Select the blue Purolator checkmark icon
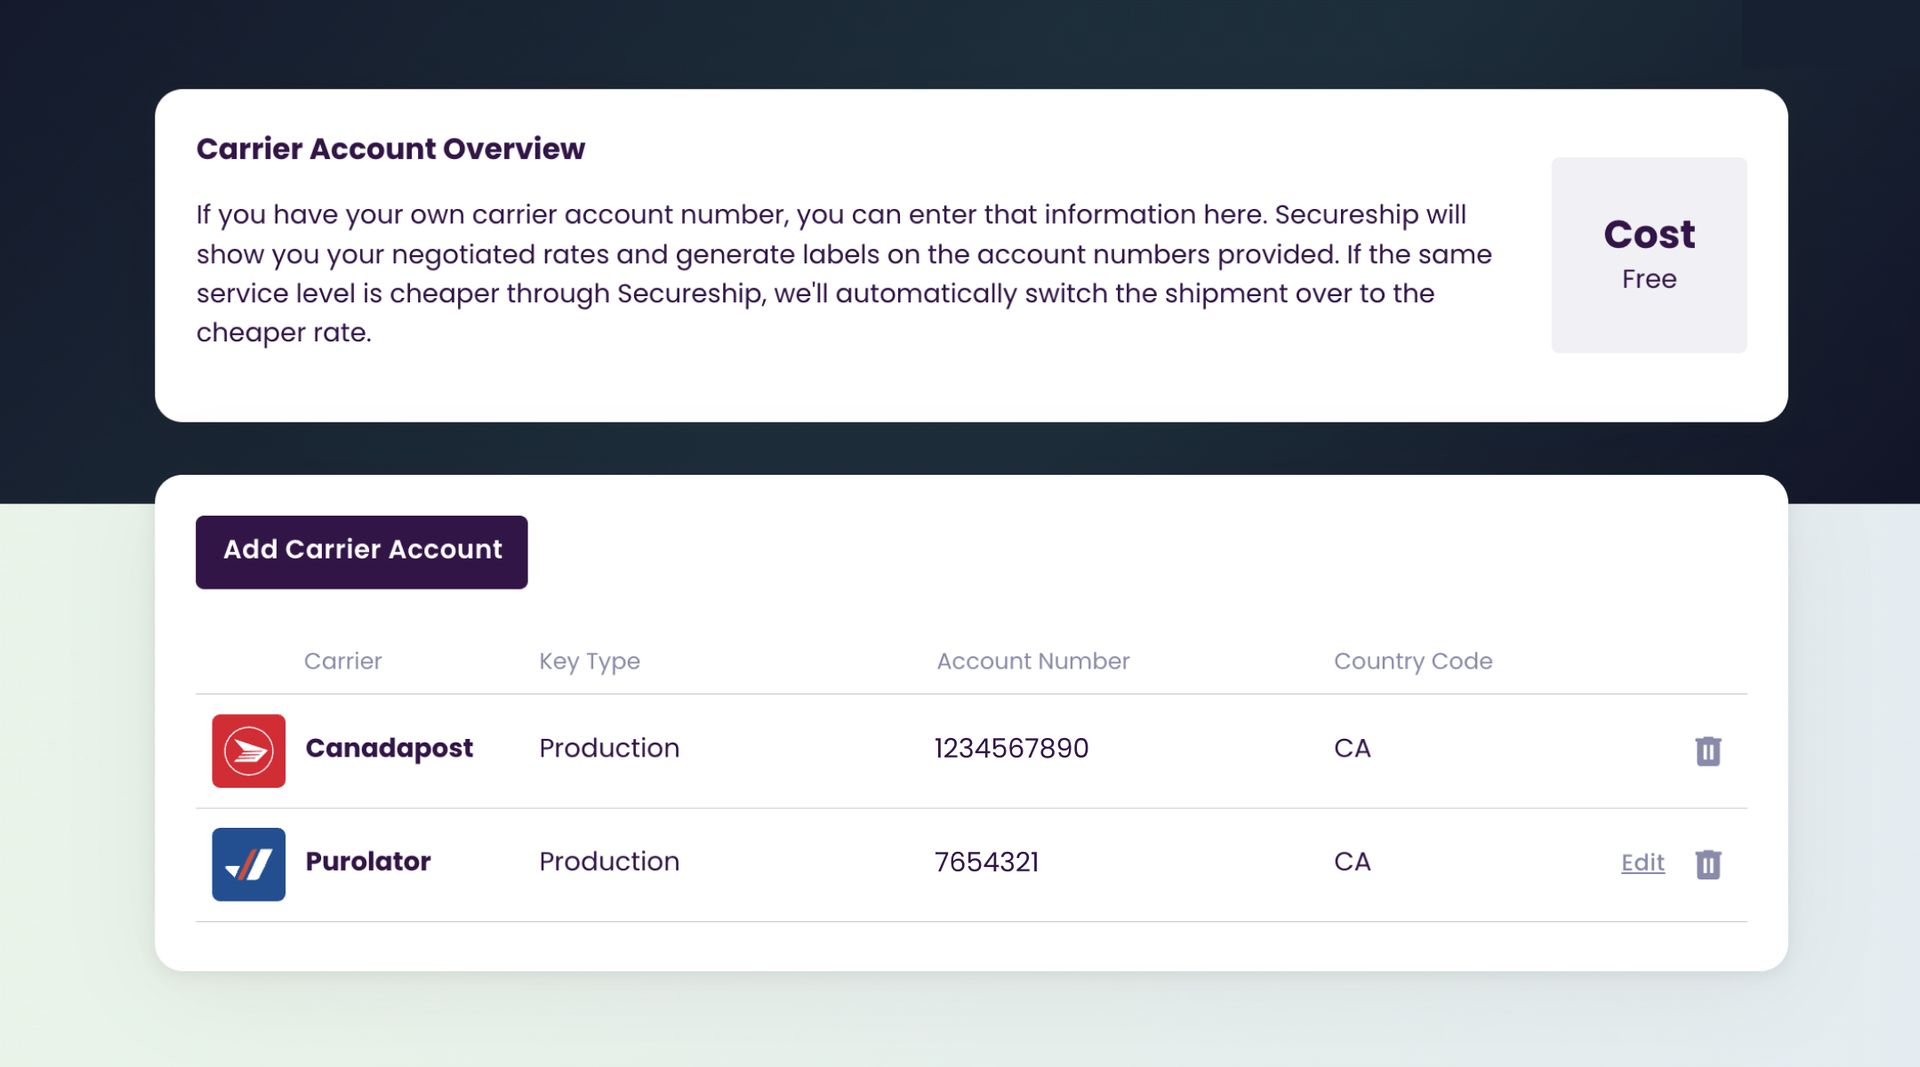 248,864
